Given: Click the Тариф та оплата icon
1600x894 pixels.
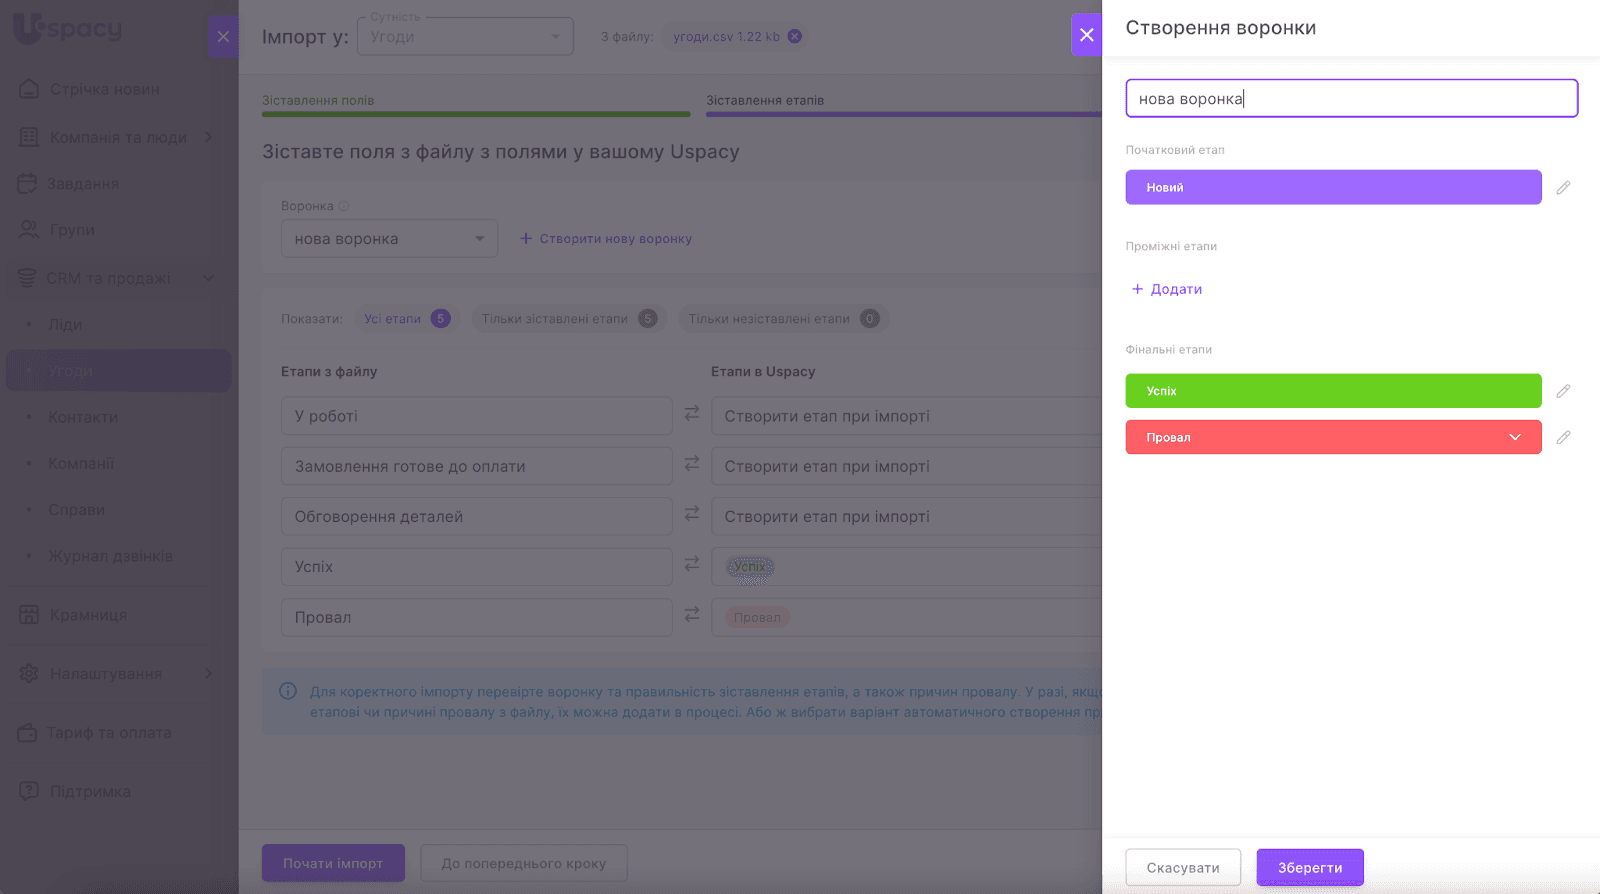Looking at the screenshot, I should click(28, 732).
